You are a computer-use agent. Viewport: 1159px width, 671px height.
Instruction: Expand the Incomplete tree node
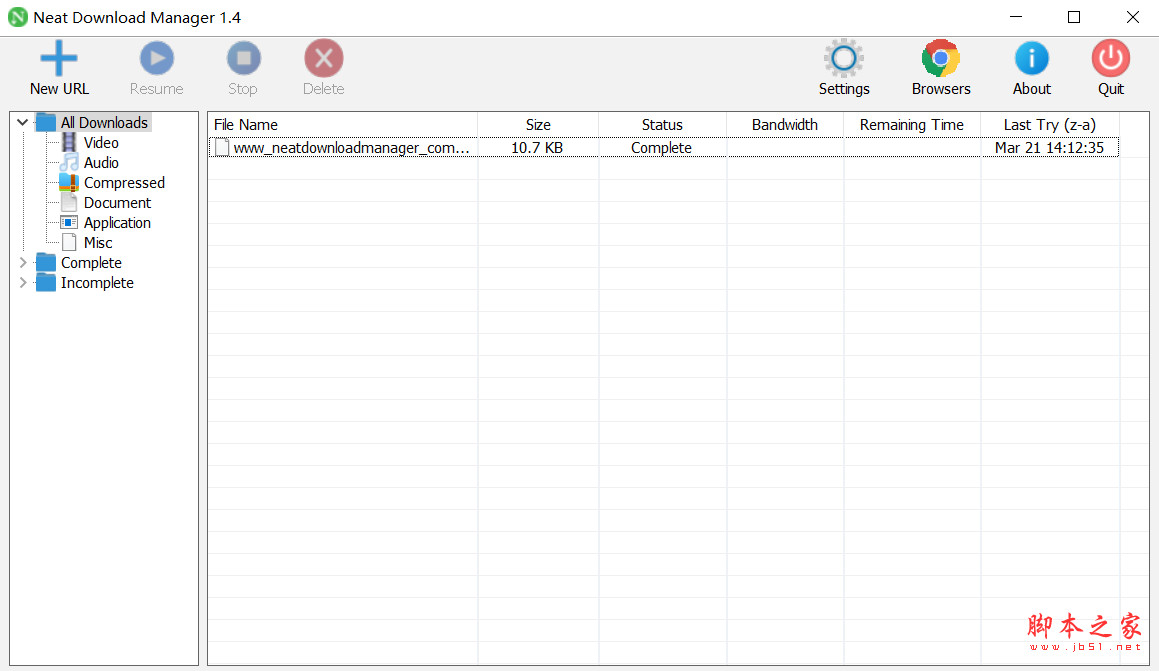22,282
